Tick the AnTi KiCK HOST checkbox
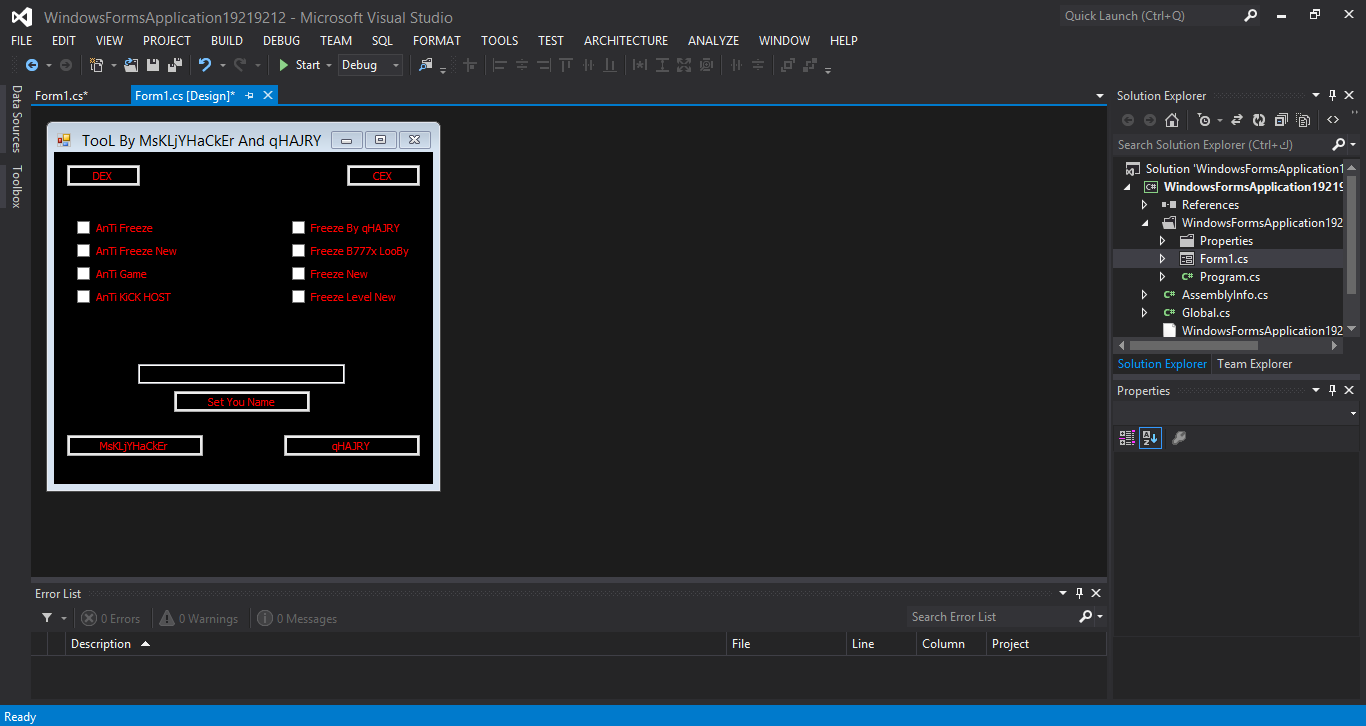This screenshot has width=1366, height=726. (x=84, y=297)
